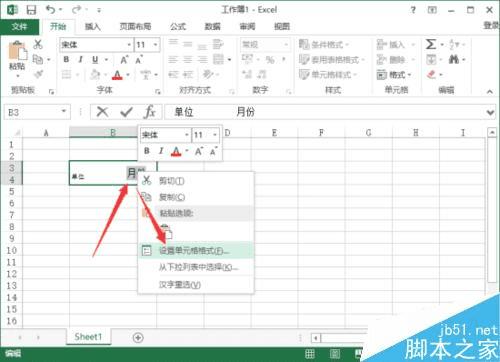Switch to the Review ribbon tab

(x=247, y=26)
